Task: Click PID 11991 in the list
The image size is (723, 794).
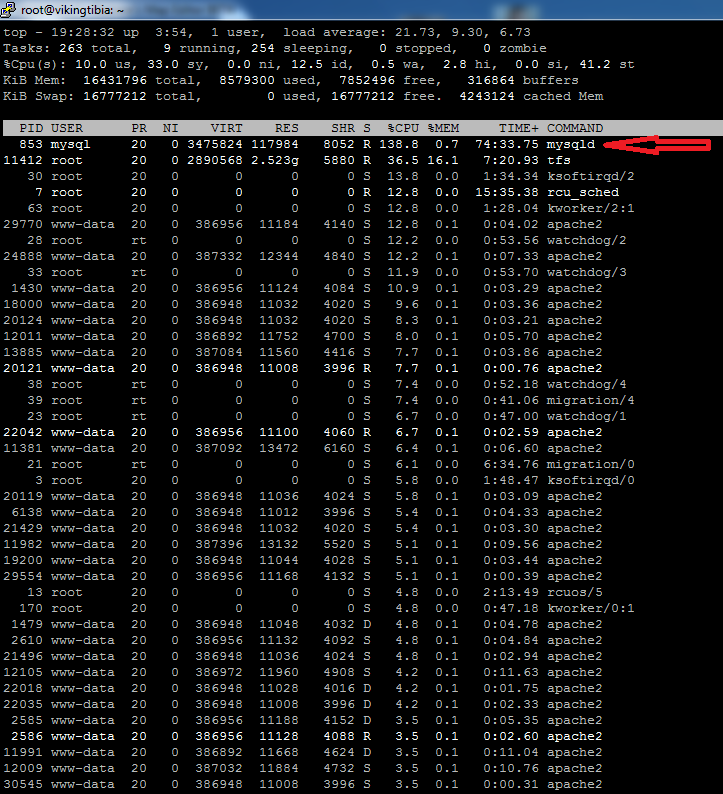Action: [23, 752]
